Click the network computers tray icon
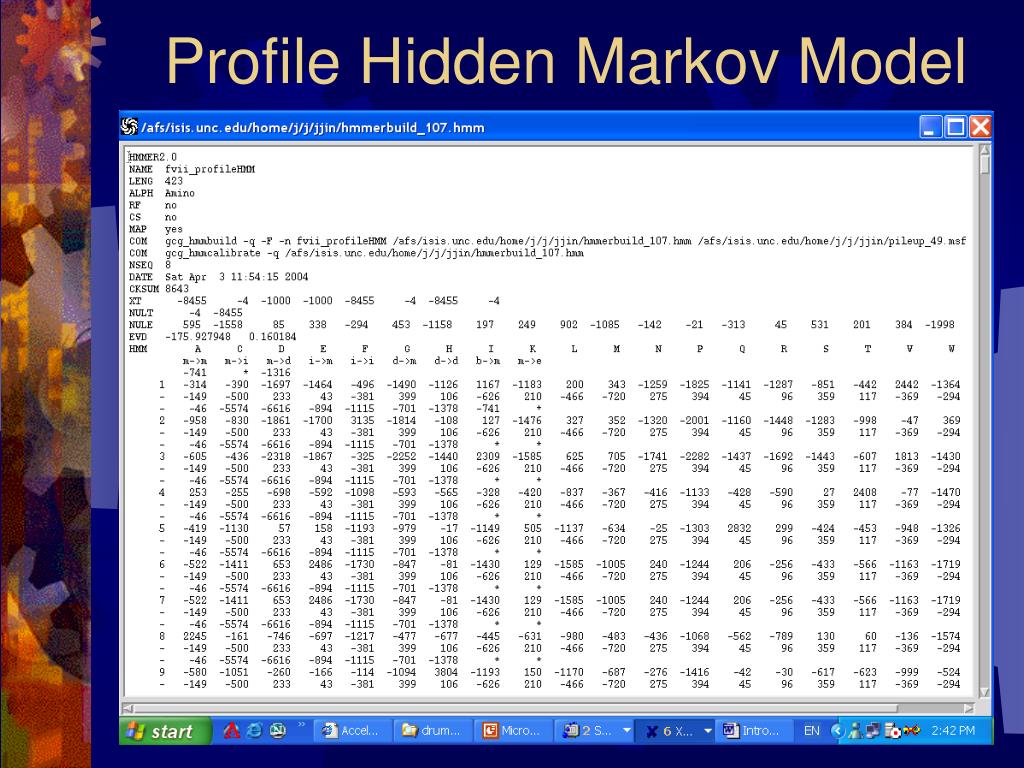This screenshot has height=768, width=1024. [x=872, y=731]
